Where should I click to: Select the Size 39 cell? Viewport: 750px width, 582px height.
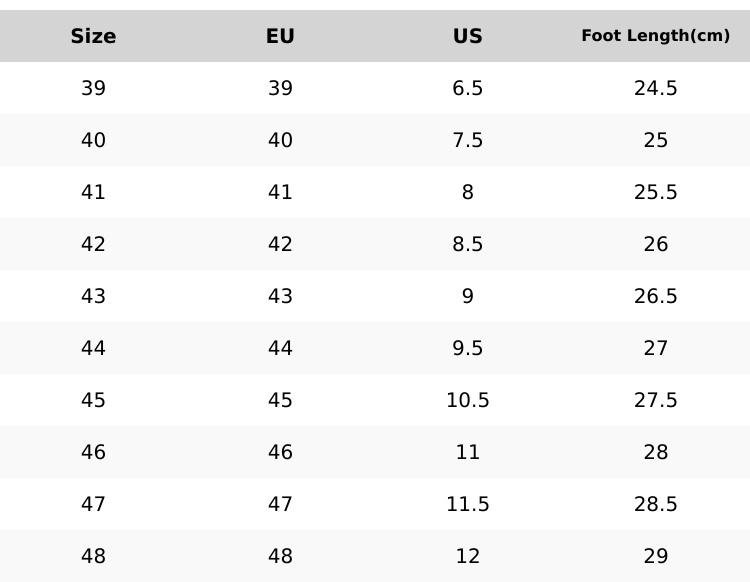93,88
